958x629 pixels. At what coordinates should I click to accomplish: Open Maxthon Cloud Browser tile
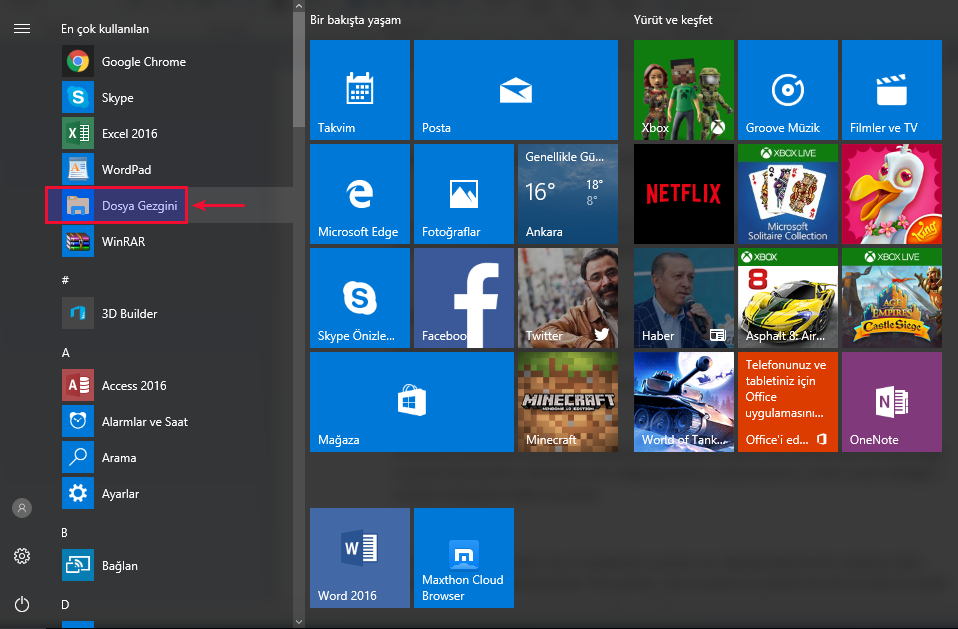pyautogui.click(x=464, y=558)
